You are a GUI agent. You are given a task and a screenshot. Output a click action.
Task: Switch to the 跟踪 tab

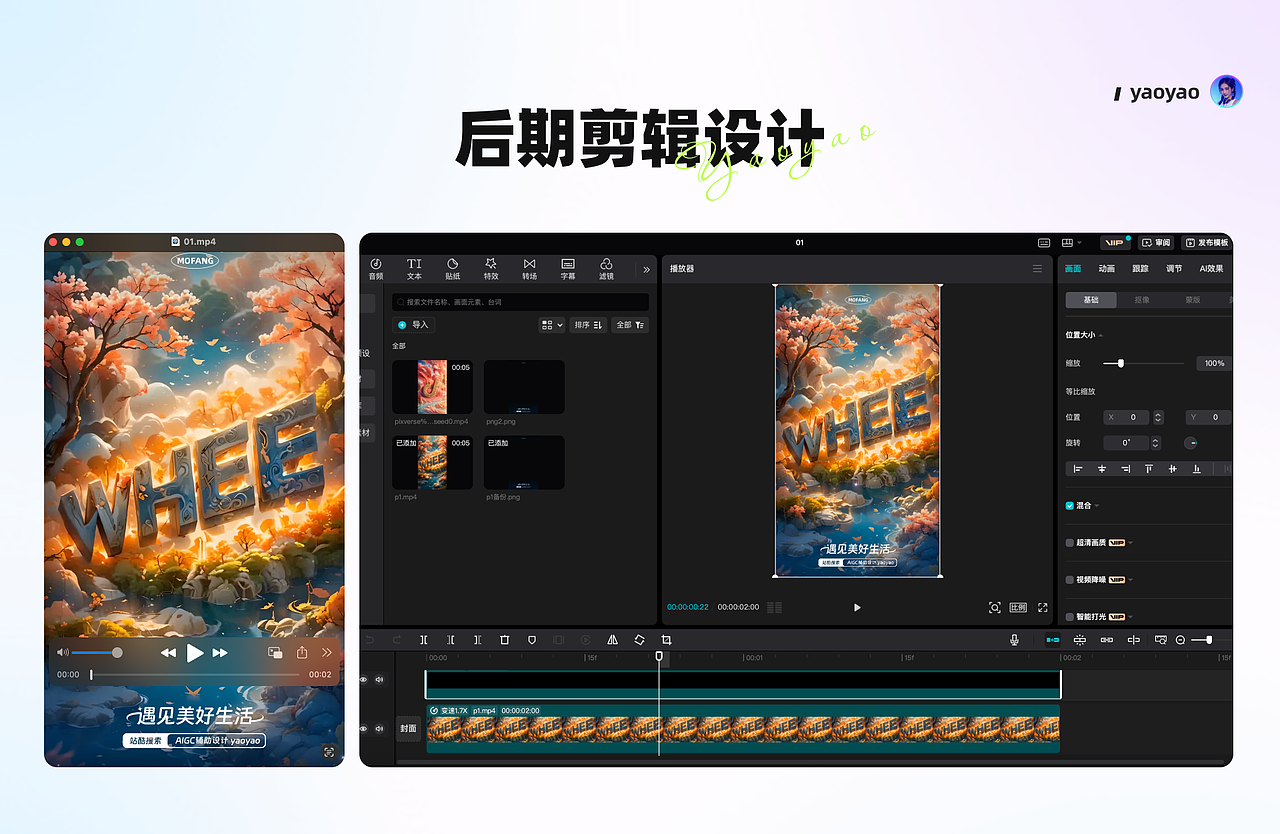pos(1140,269)
